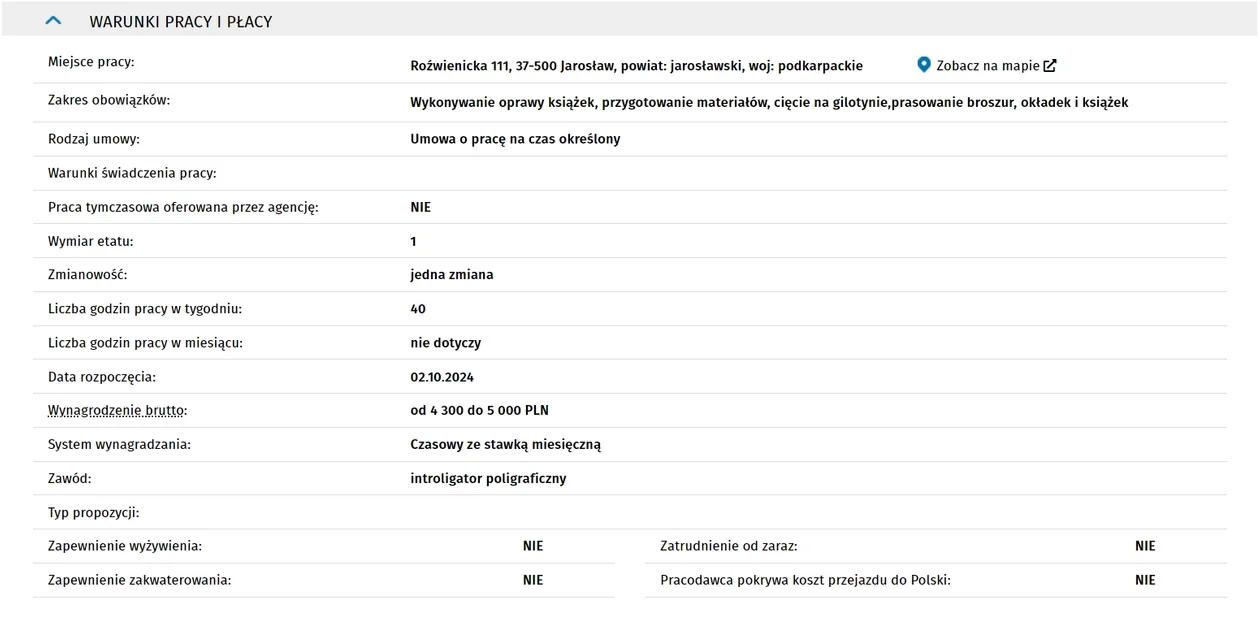Viewport: 1260px width, 617px height.
Task: Click the Liczba godzin pracy w miesiącu label
Action: pyautogui.click(x=146, y=343)
